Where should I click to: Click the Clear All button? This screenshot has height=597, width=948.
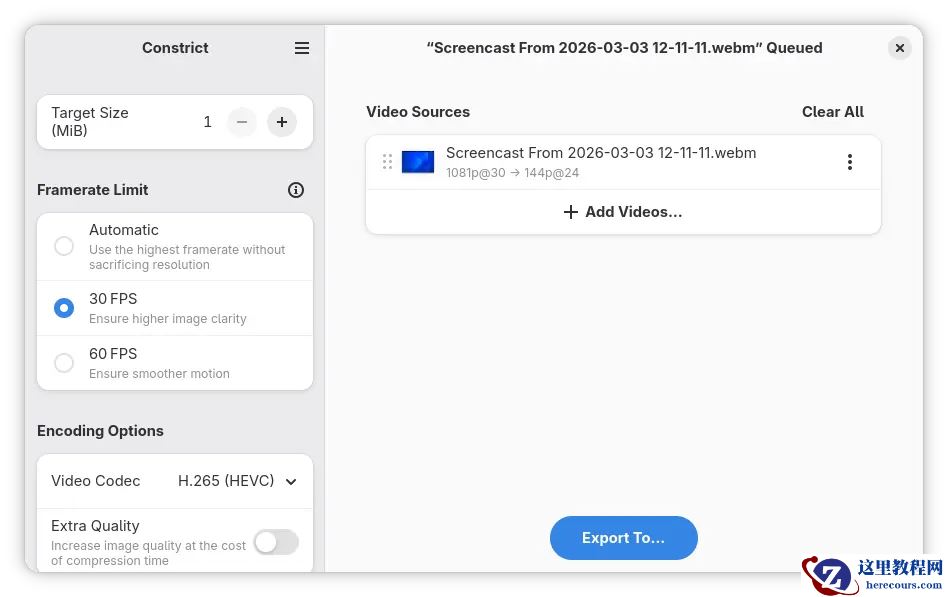coord(832,112)
